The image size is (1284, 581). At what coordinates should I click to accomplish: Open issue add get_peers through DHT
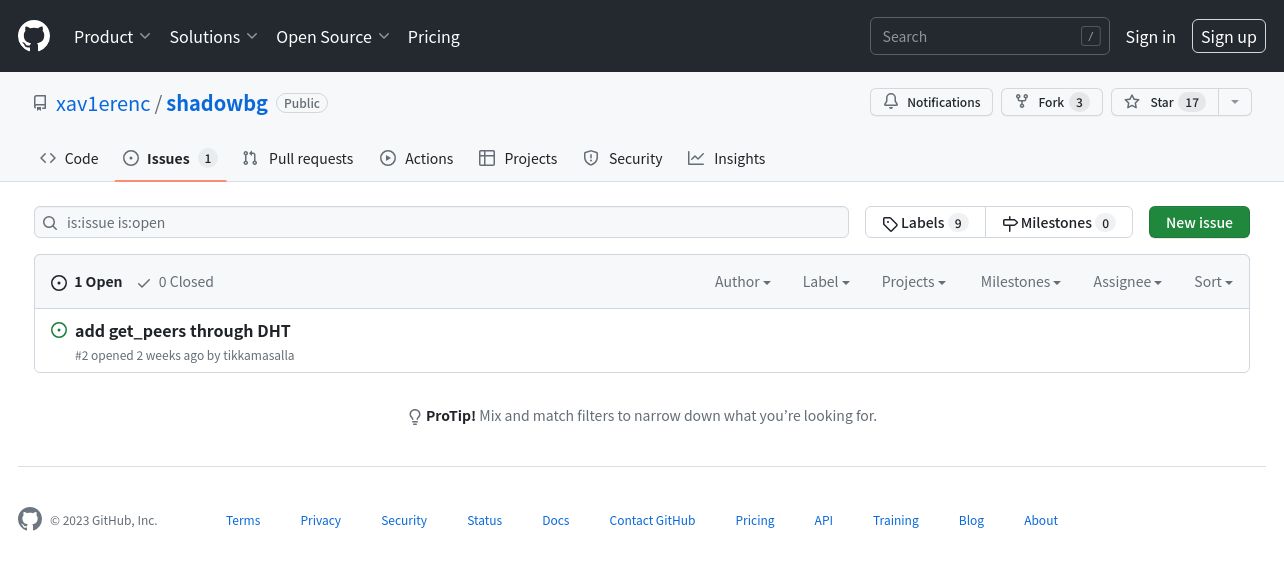point(183,331)
